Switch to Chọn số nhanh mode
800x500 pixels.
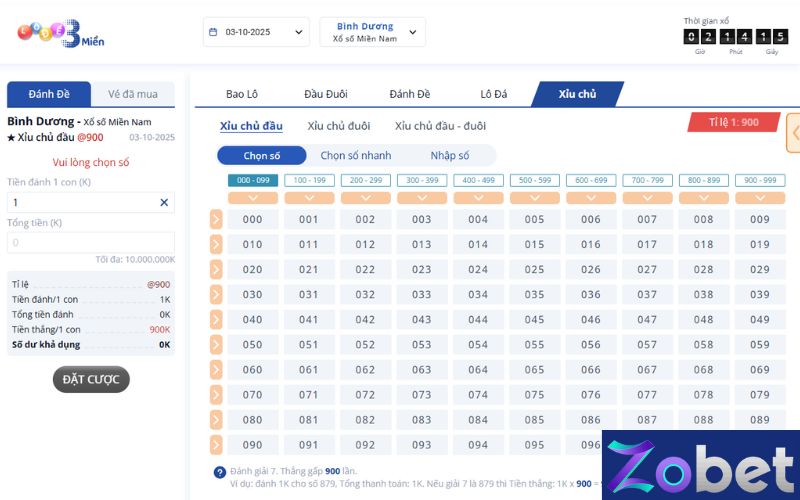355,156
